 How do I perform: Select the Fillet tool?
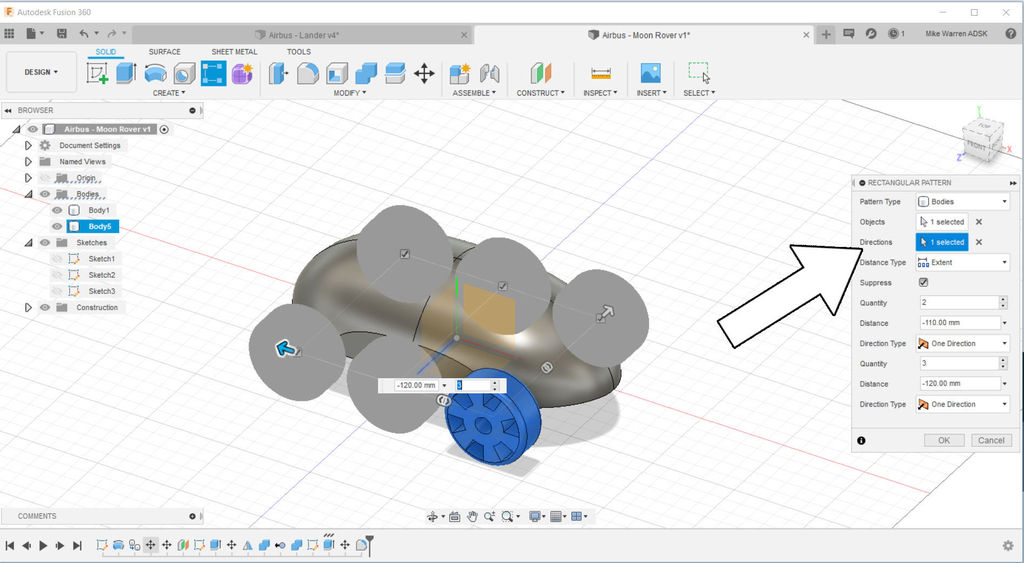point(308,73)
